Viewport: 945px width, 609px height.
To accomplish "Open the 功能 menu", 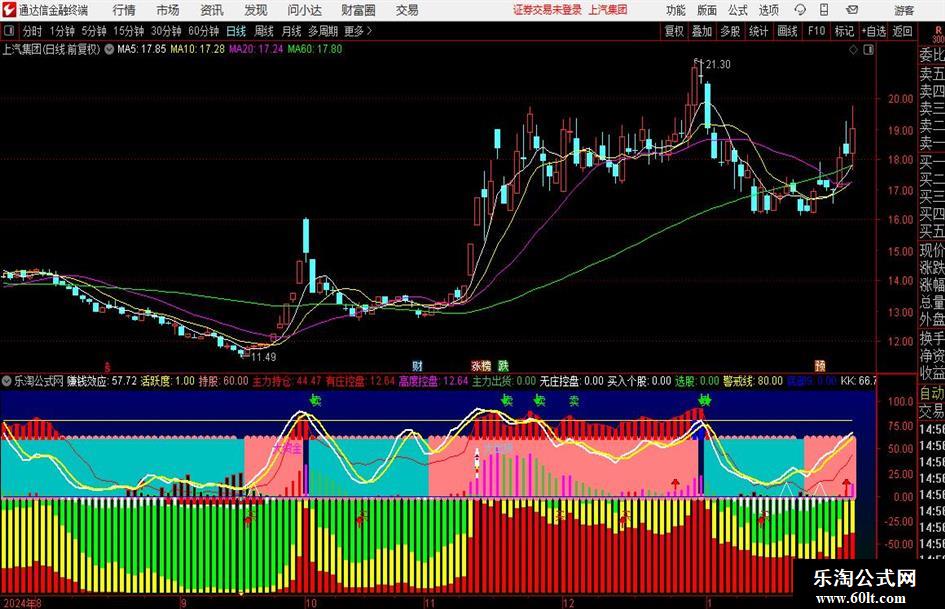I will click(676, 10).
